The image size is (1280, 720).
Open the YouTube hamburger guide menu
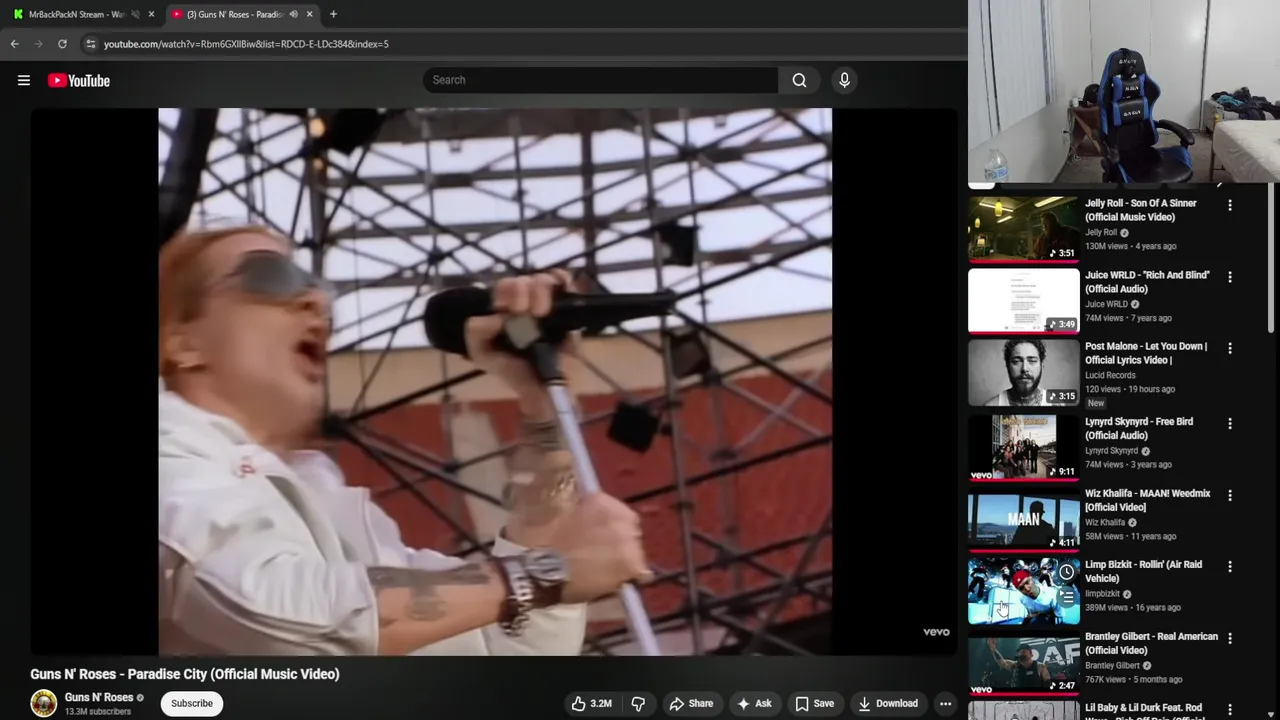(x=24, y=81)
